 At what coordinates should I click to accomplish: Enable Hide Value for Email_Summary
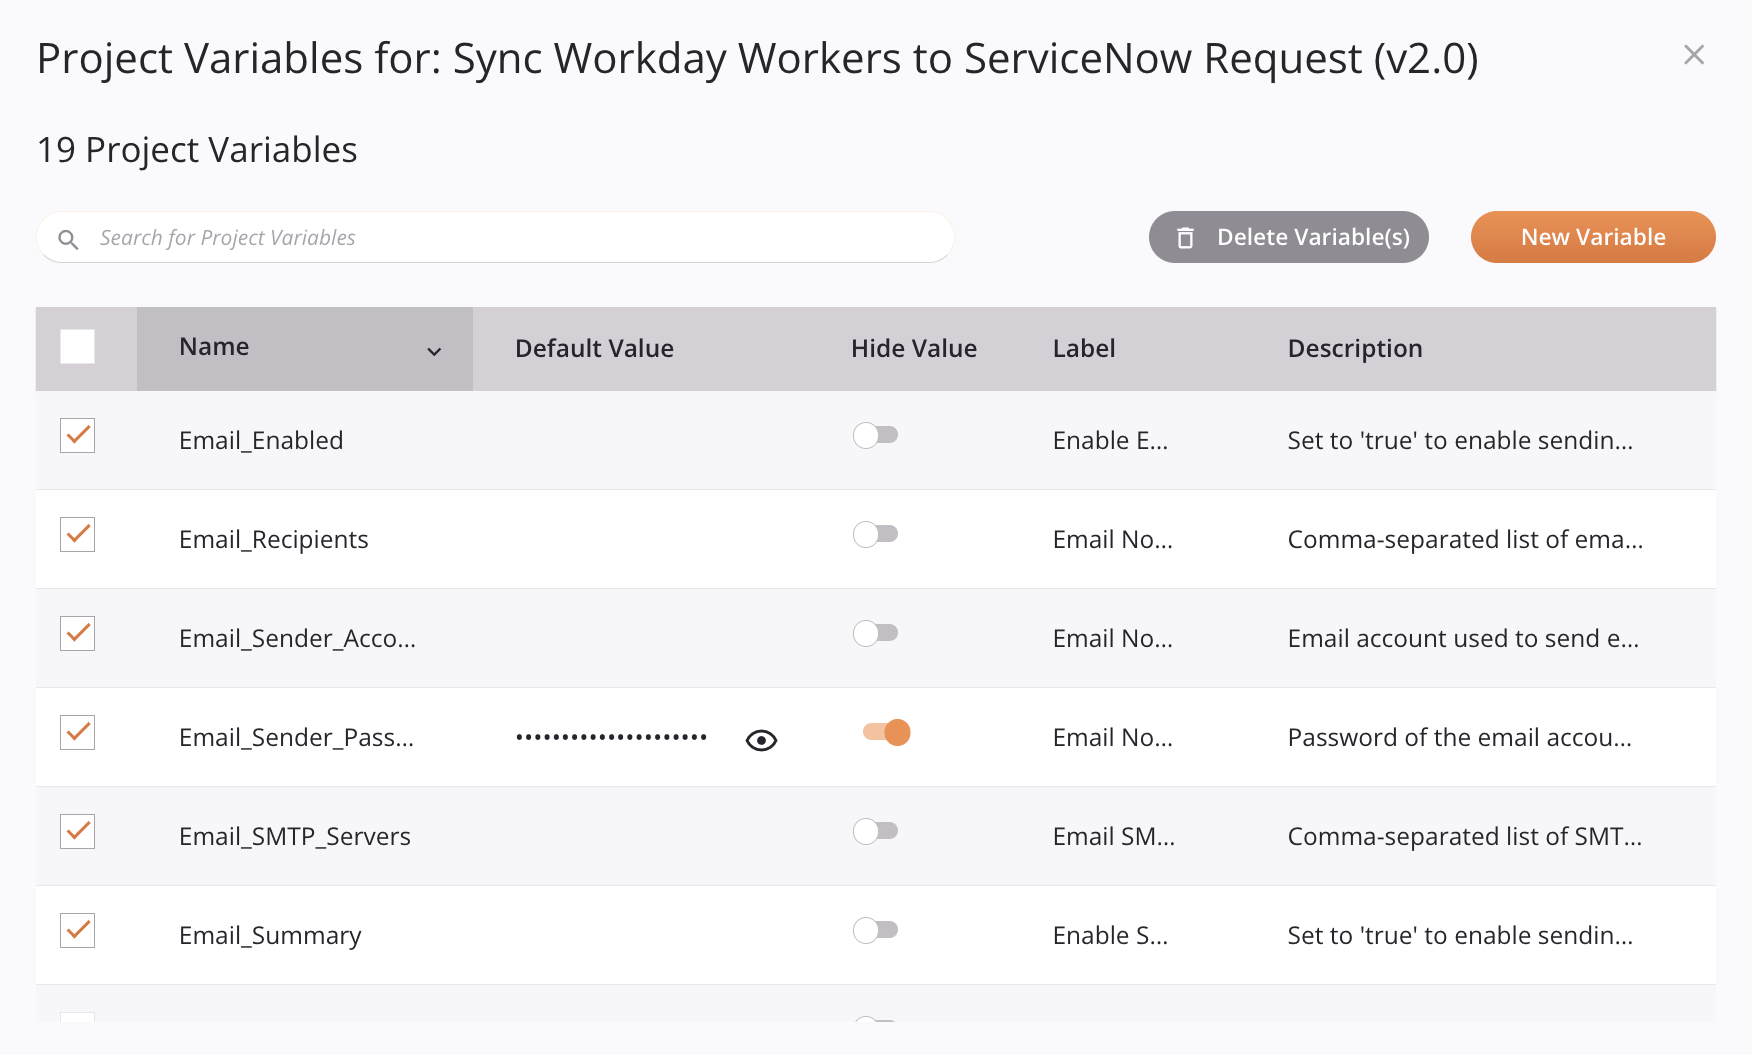pos(876,930)
